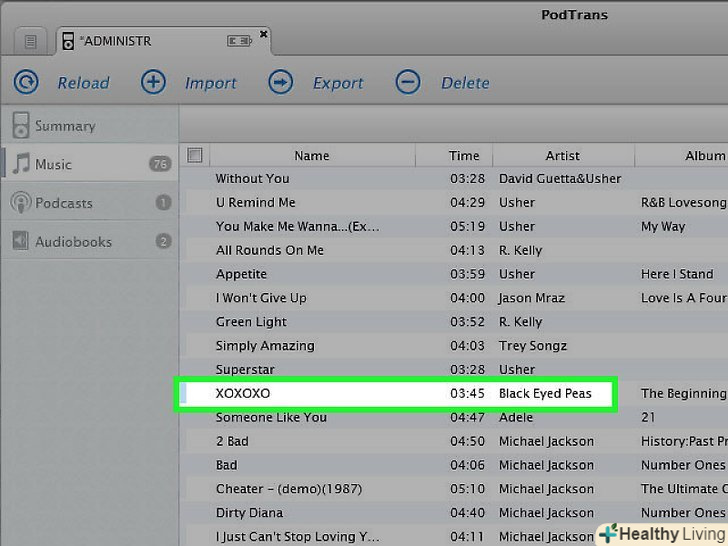
Task: Click time 05:19 cell
Action: point(467,227)
